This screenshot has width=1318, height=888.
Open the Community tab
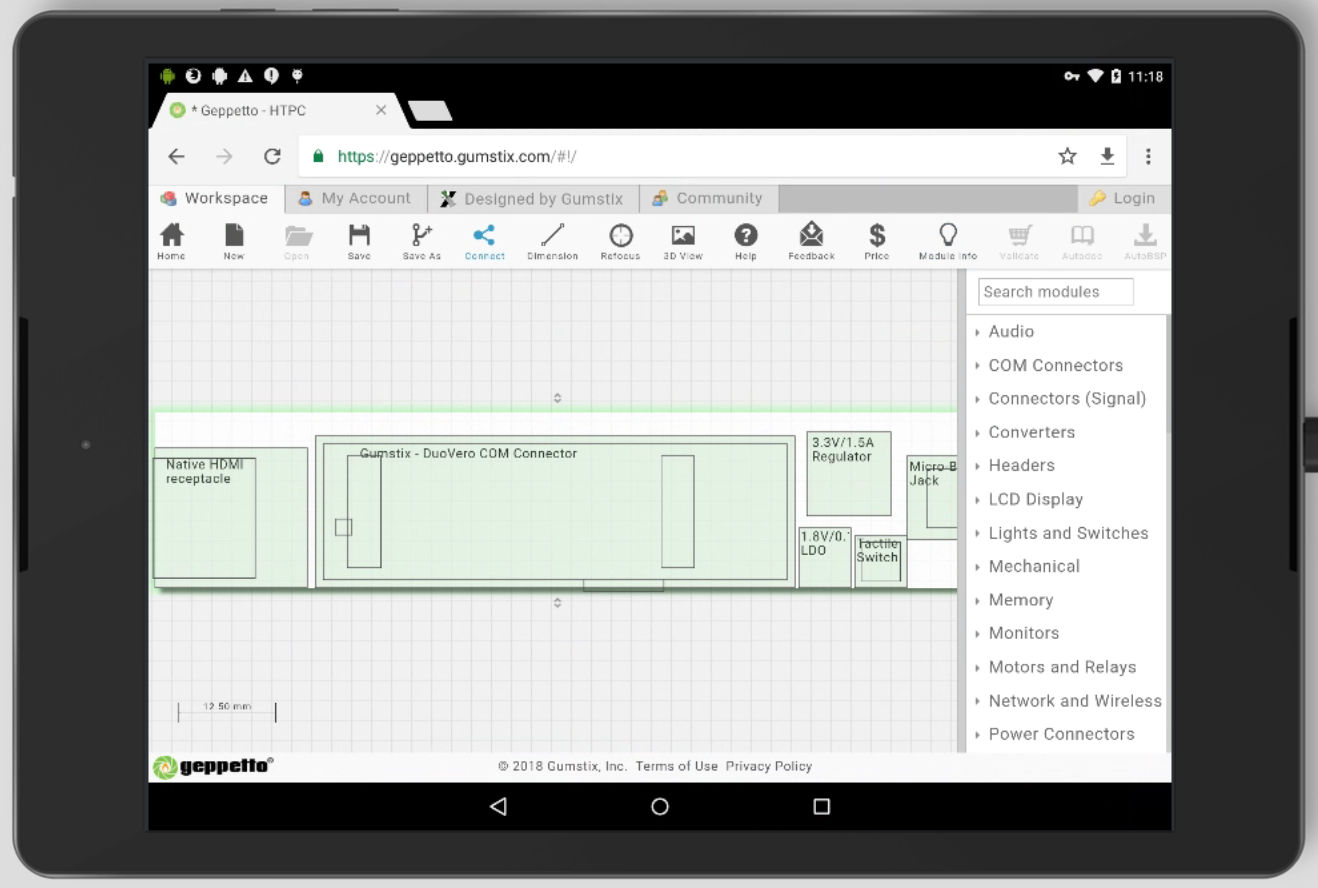pos(708,198)
